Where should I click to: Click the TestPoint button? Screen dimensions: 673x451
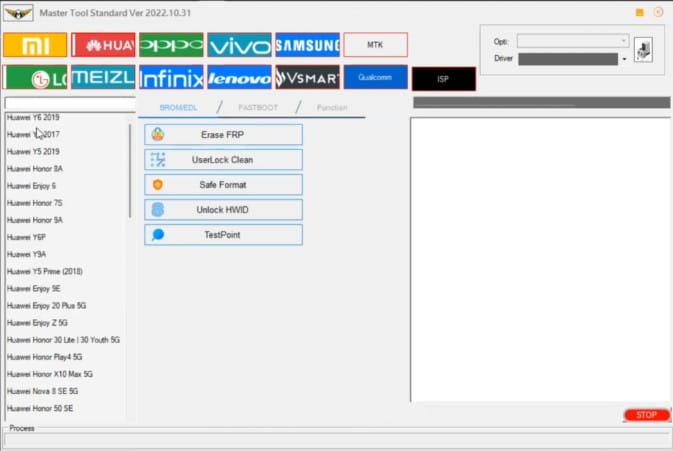(x=223, y=235)
